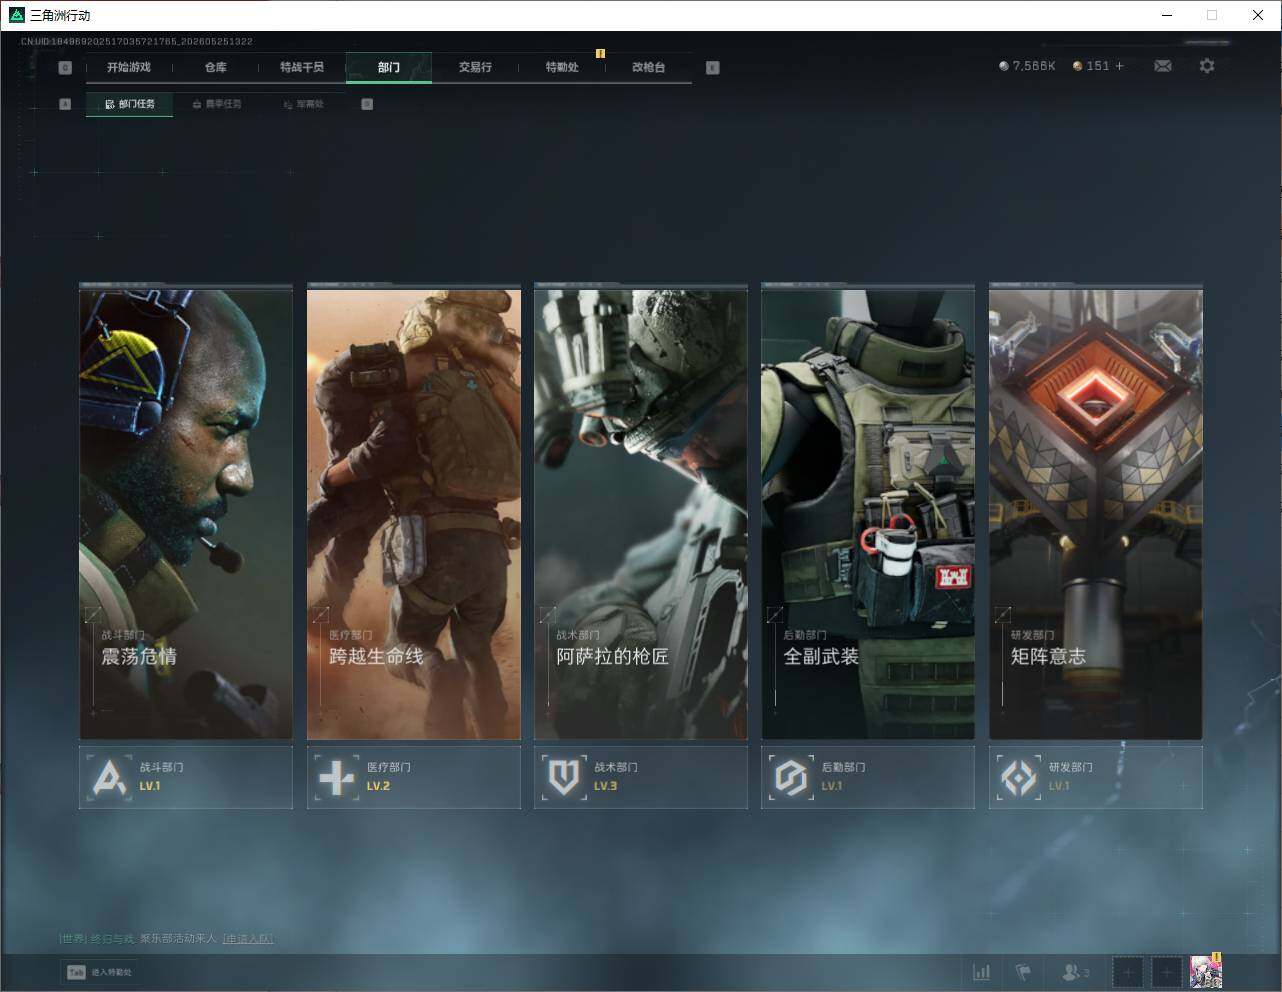Maximize the 三角洲行动 window
Screen dimensions: 1282x992
1212,15
